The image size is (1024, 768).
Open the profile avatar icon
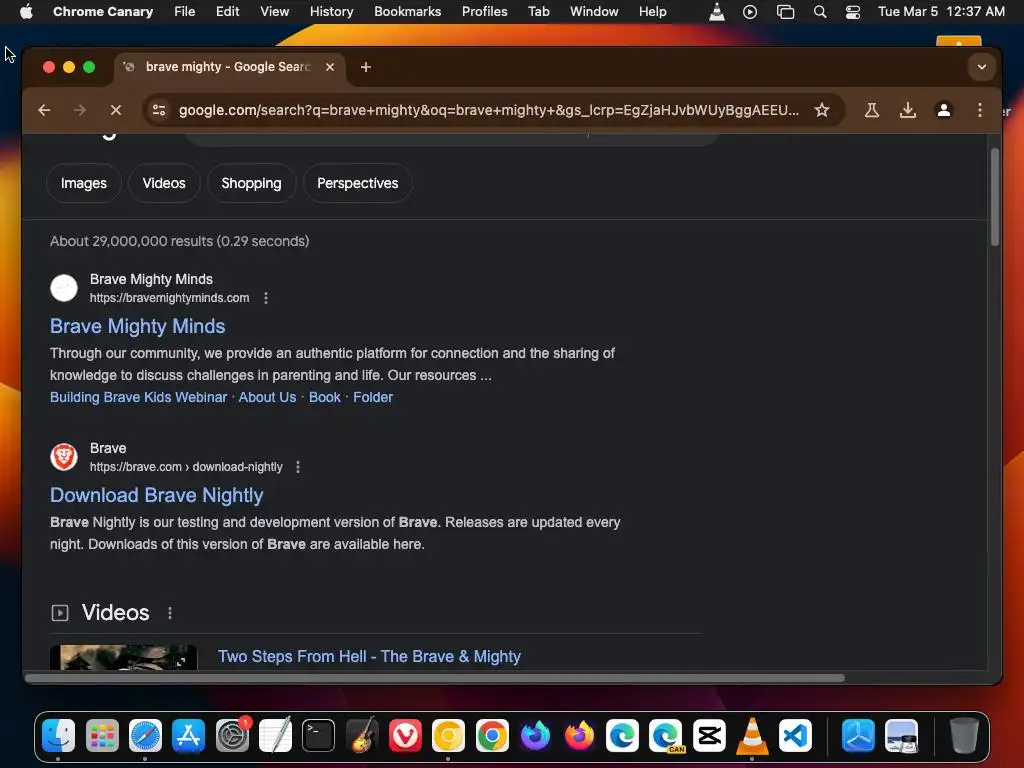tap(943, 110)
